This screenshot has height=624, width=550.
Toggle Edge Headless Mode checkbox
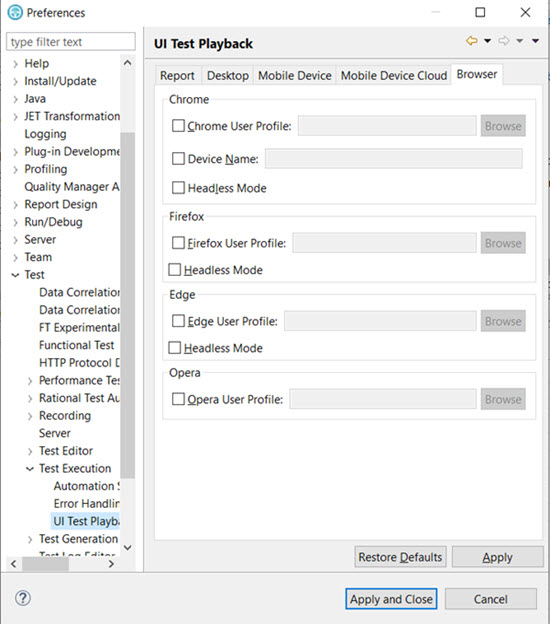coord(175,347)
